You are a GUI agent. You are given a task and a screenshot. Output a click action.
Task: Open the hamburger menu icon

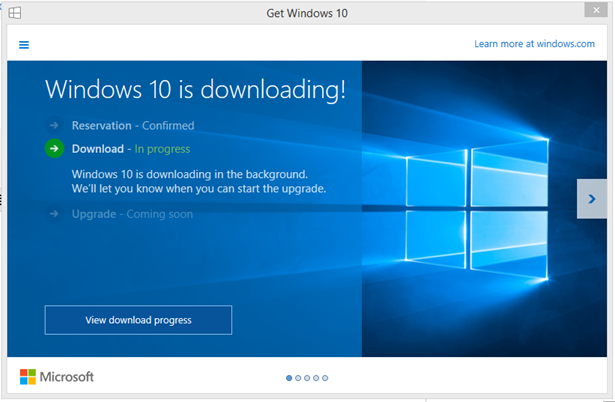24,45
